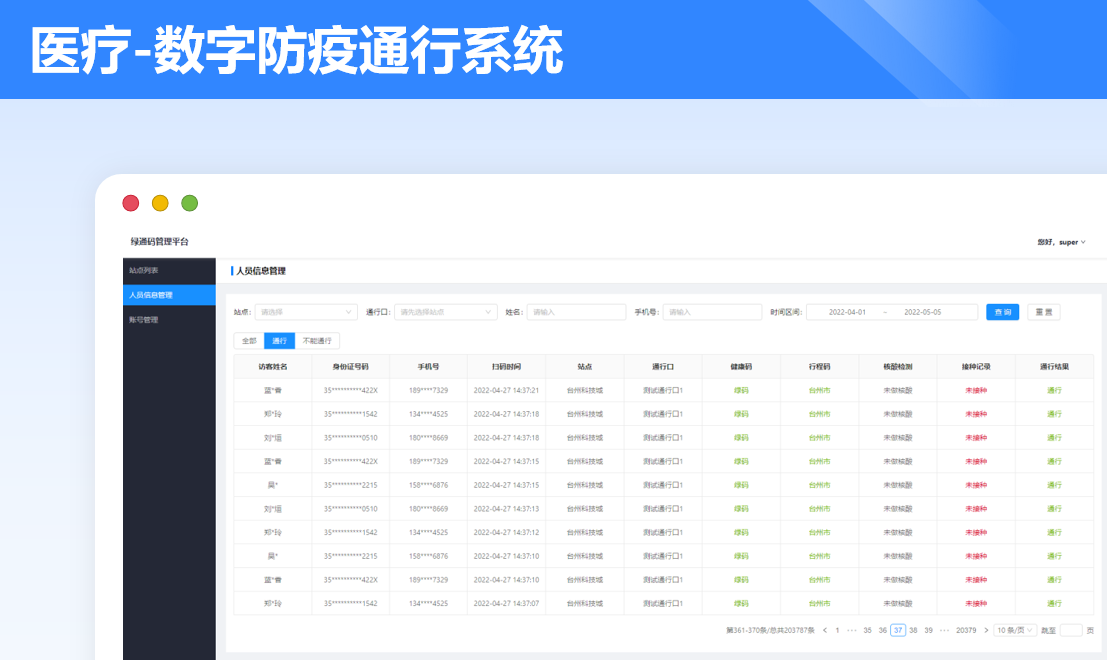The height and width of the screenshot is (660, 1107).
Task: Click scan time 2022-04-27 14:37:12
Action: [506, 533]
